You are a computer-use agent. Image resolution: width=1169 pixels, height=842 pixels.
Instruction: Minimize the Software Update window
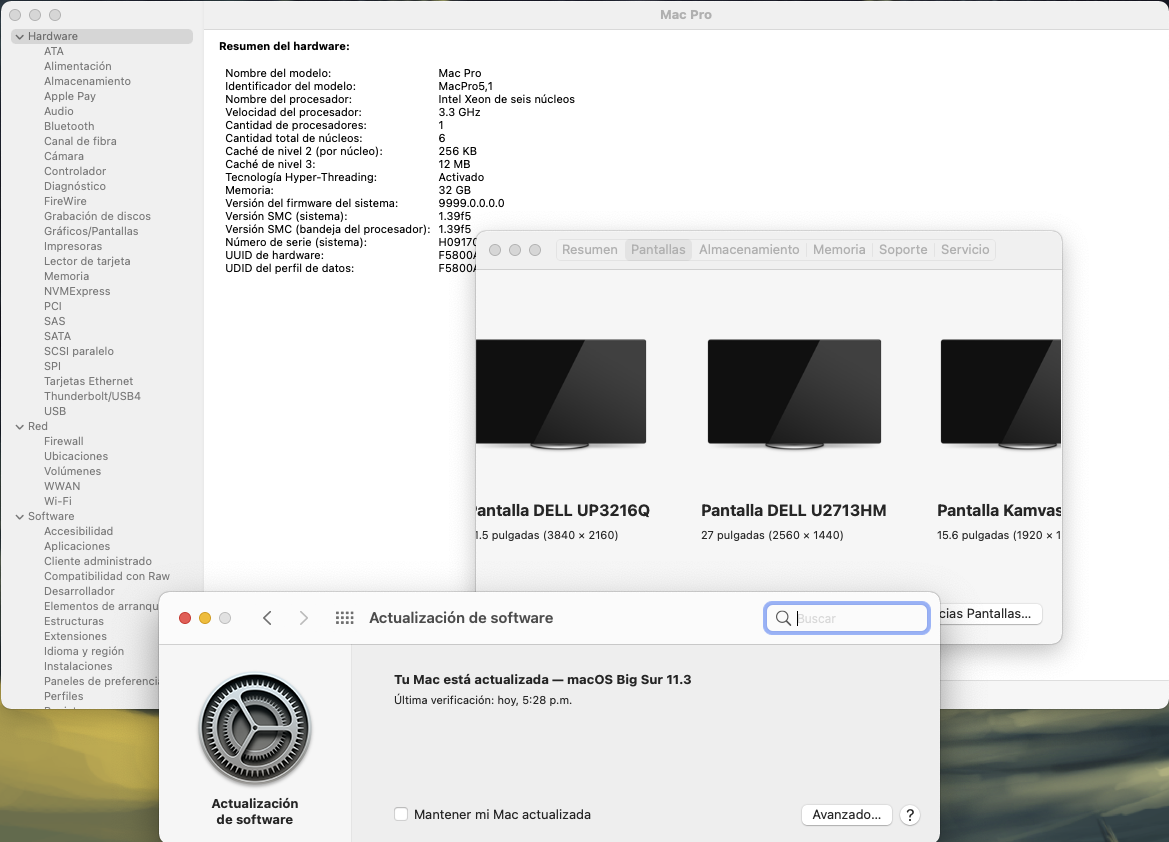[205, 618]
